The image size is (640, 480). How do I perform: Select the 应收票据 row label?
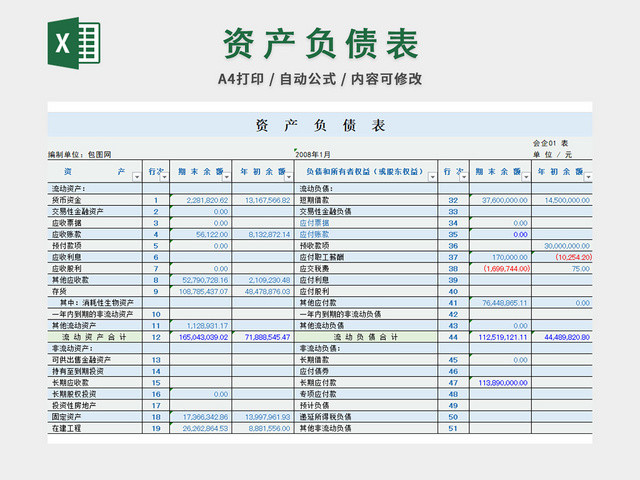[x=67, y=223]
